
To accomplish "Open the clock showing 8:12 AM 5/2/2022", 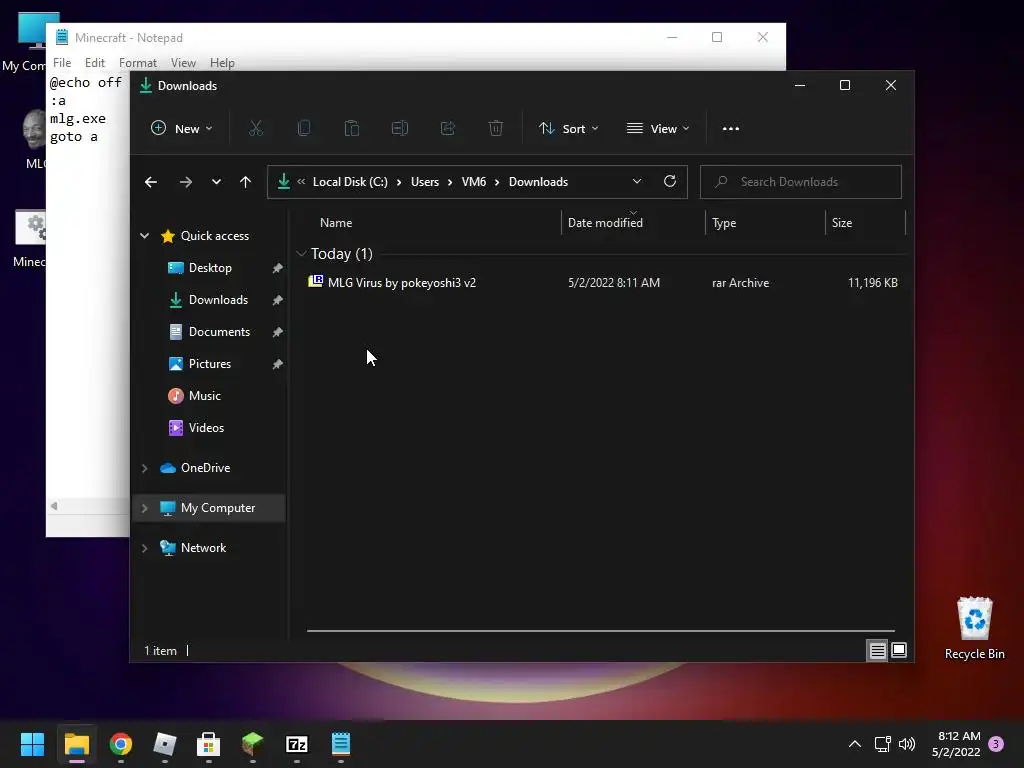I will 956,744.
